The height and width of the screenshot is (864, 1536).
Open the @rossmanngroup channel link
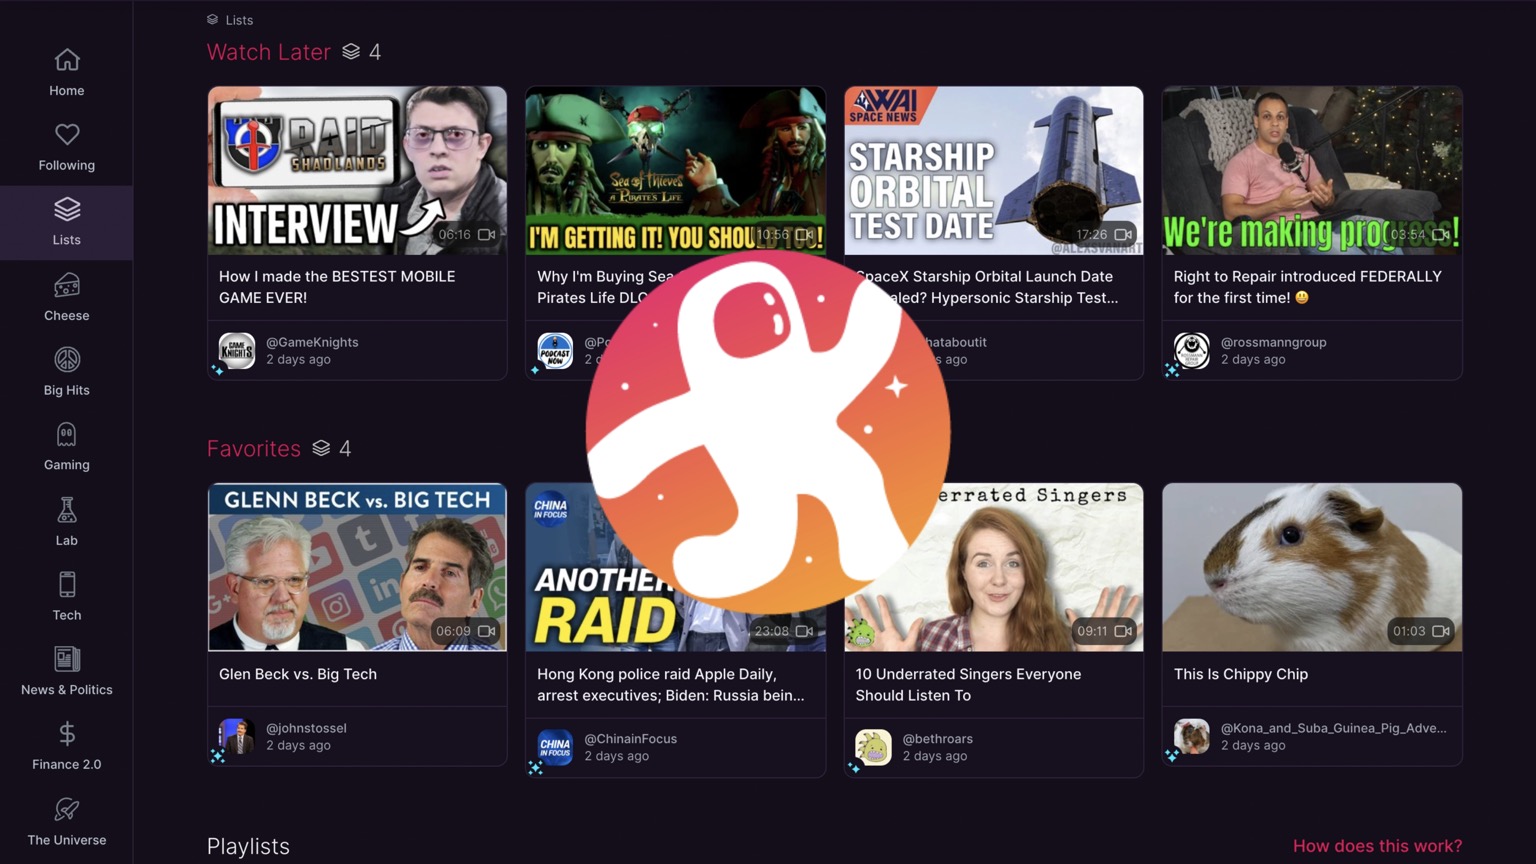[x=1273, y=342]
